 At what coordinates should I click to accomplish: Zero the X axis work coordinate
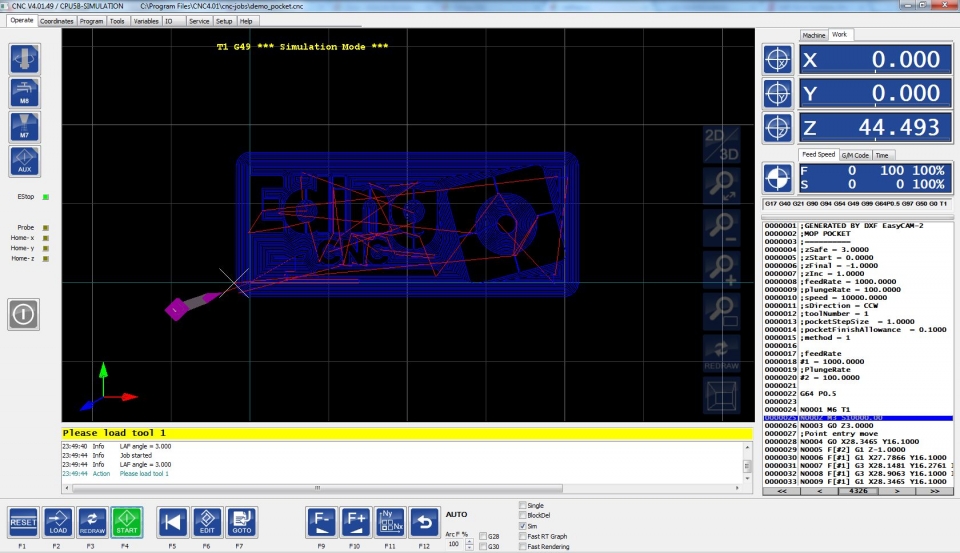click(x=778, y=59)
